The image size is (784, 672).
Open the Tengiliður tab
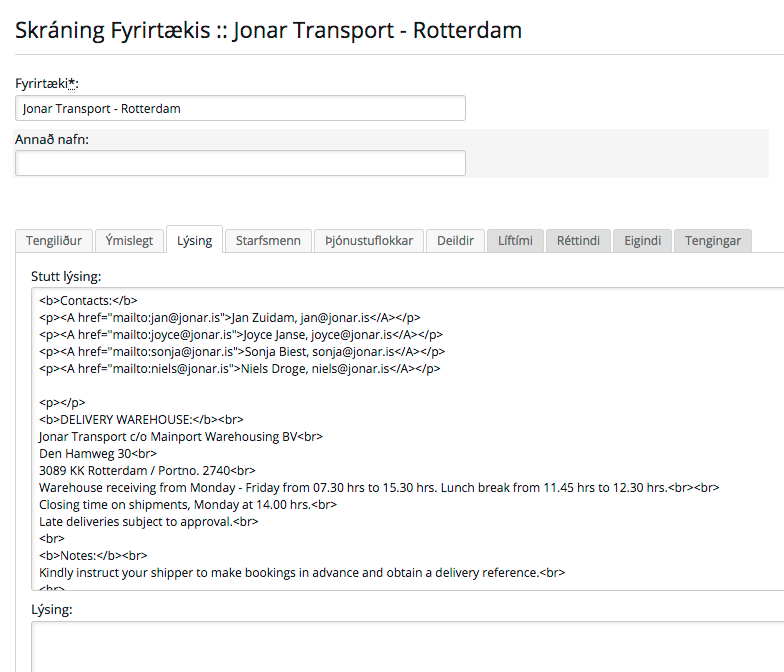coord(54,240)
